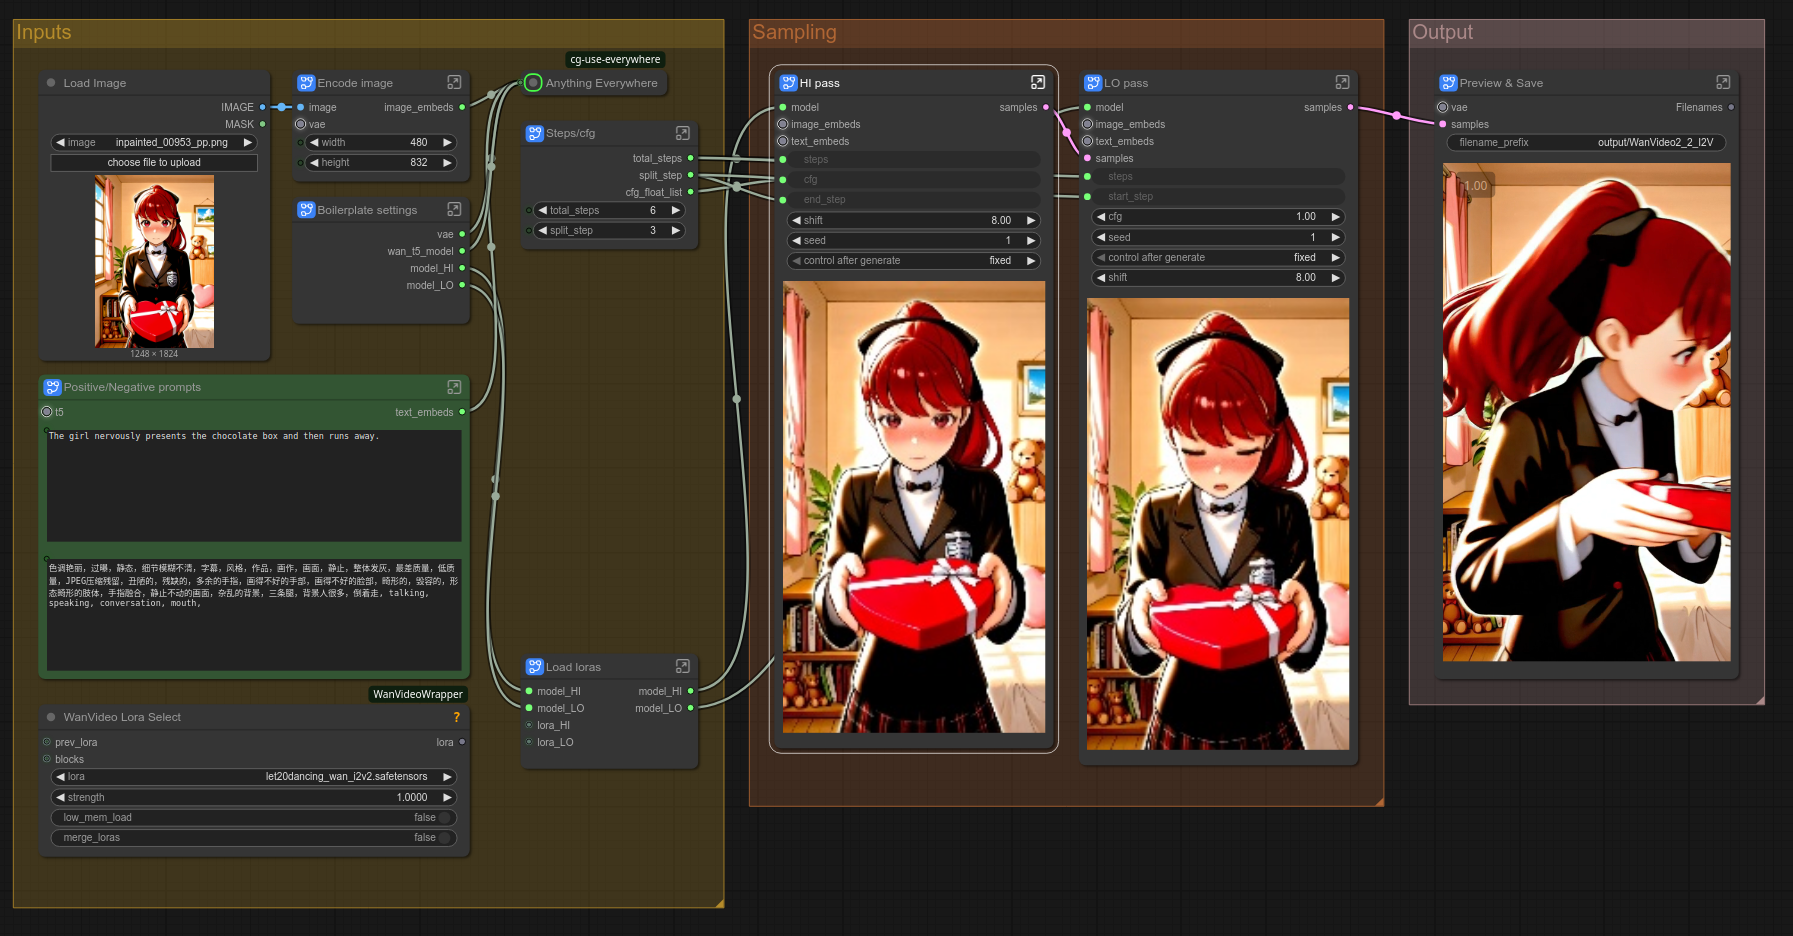1793x936 pixels.
Task: Click the Encode image subgraph icon
Action: coord(306,83)
